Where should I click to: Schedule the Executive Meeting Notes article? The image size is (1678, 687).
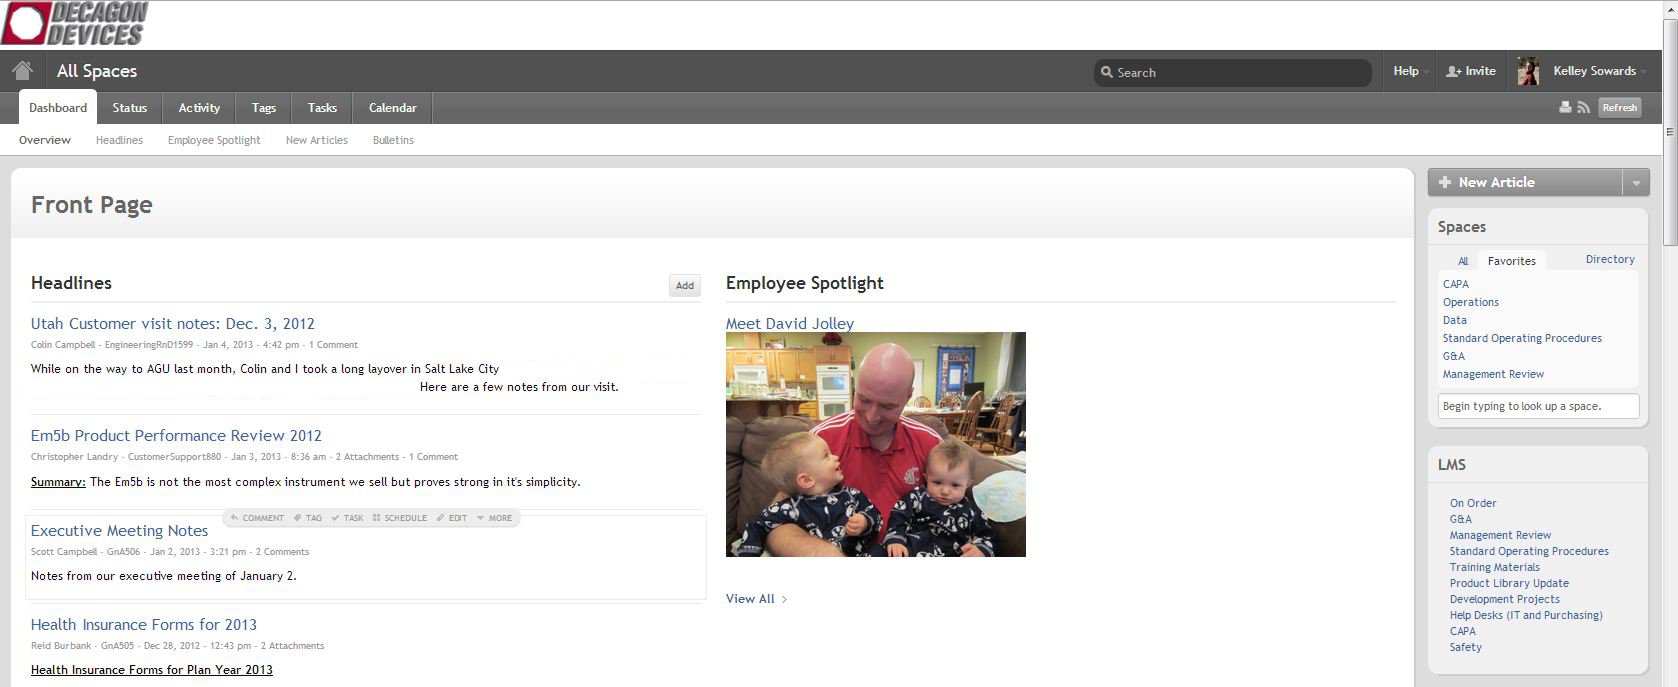tap(400, 518)
